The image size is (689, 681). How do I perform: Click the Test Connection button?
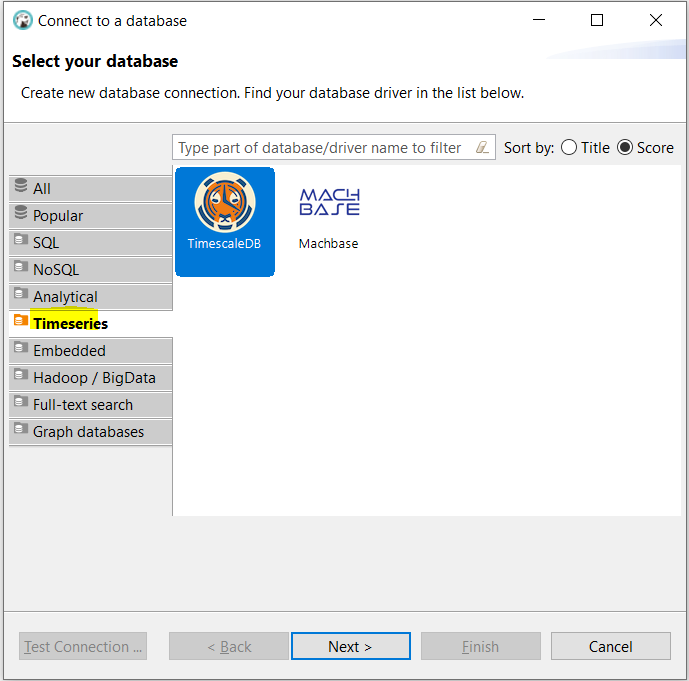[83, 646]
